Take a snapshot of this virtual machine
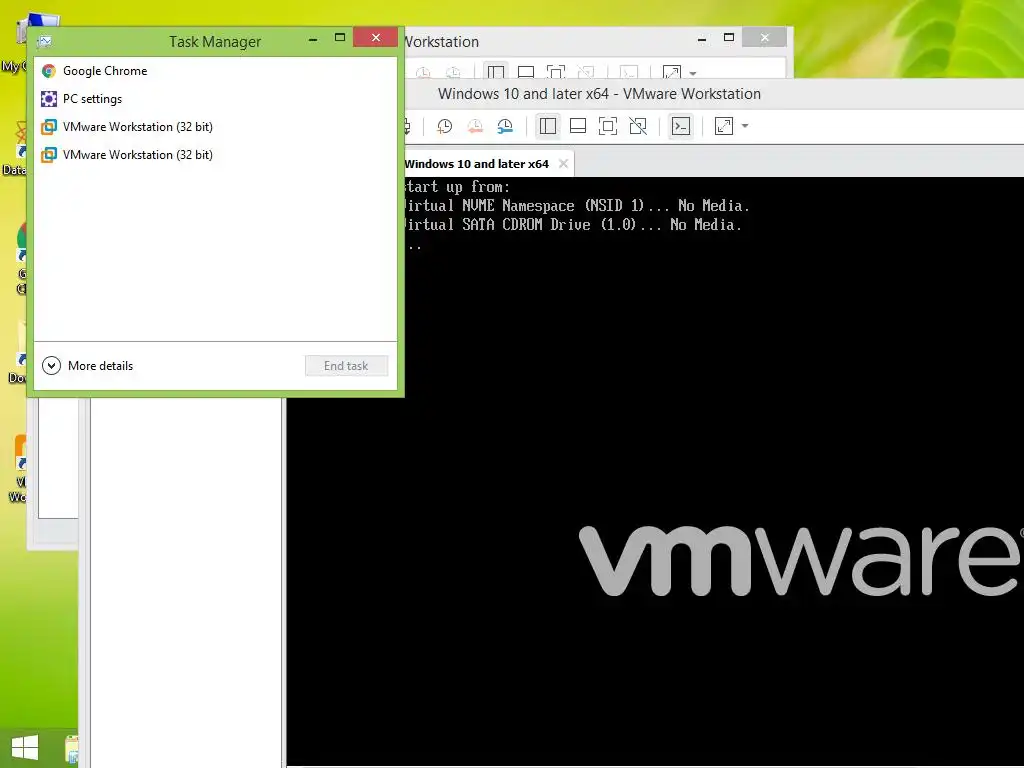Viewport: 1024px width, 768px height. pyautogui.click(x=445, y=126)
